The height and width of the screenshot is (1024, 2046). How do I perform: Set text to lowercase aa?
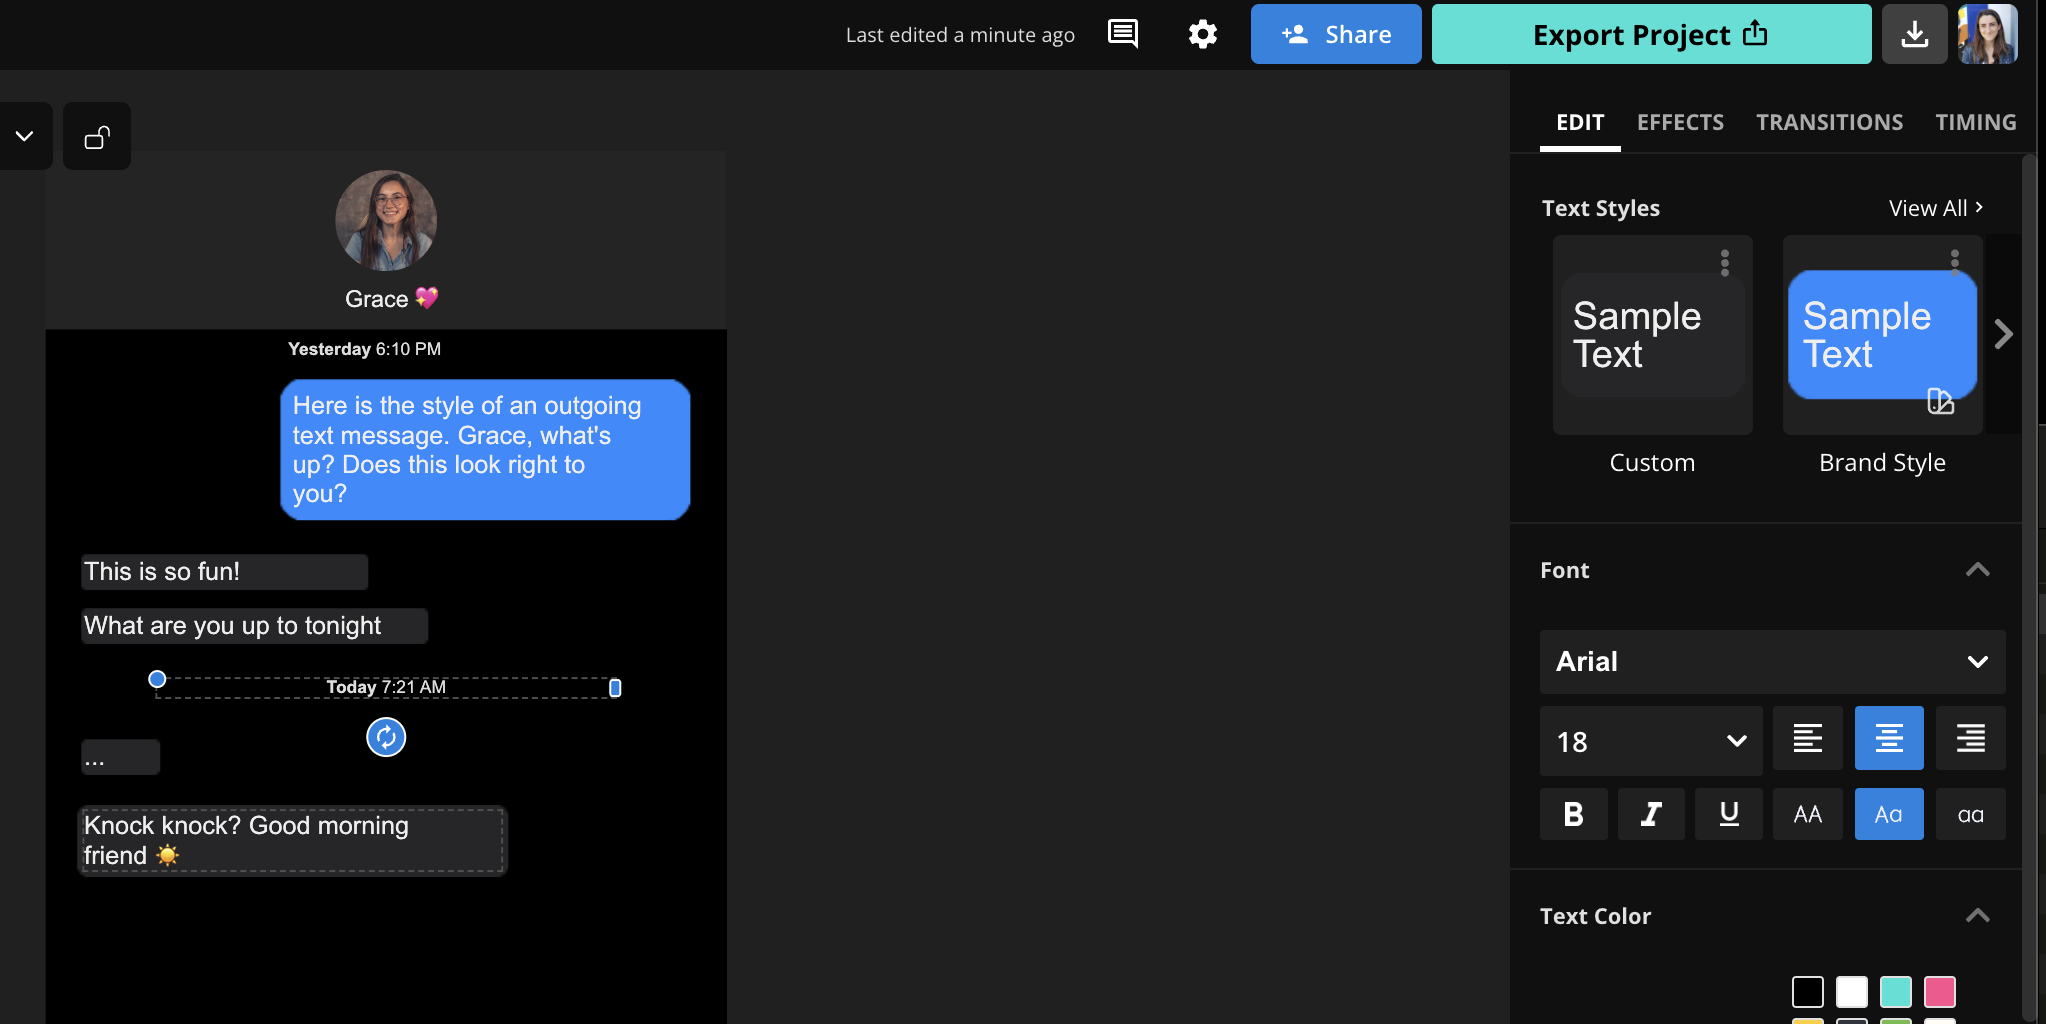click(1971, 814)
